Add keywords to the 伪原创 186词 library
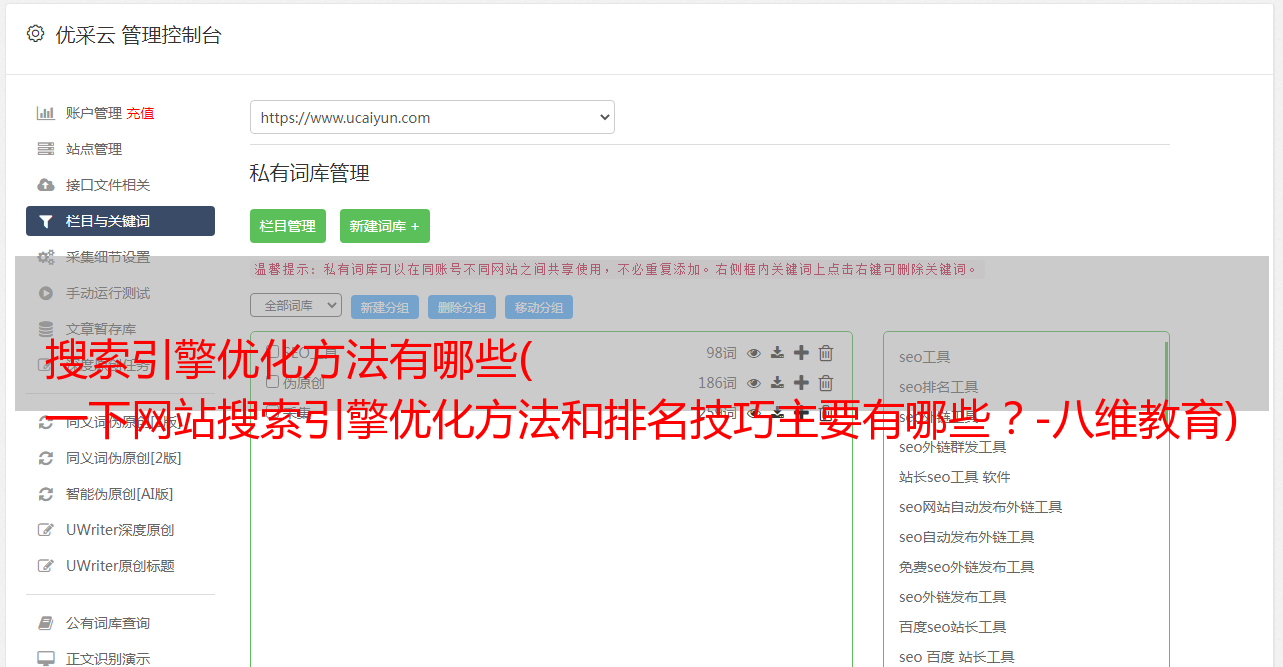This screenshot has width=1283, height=667. [801, 383]
